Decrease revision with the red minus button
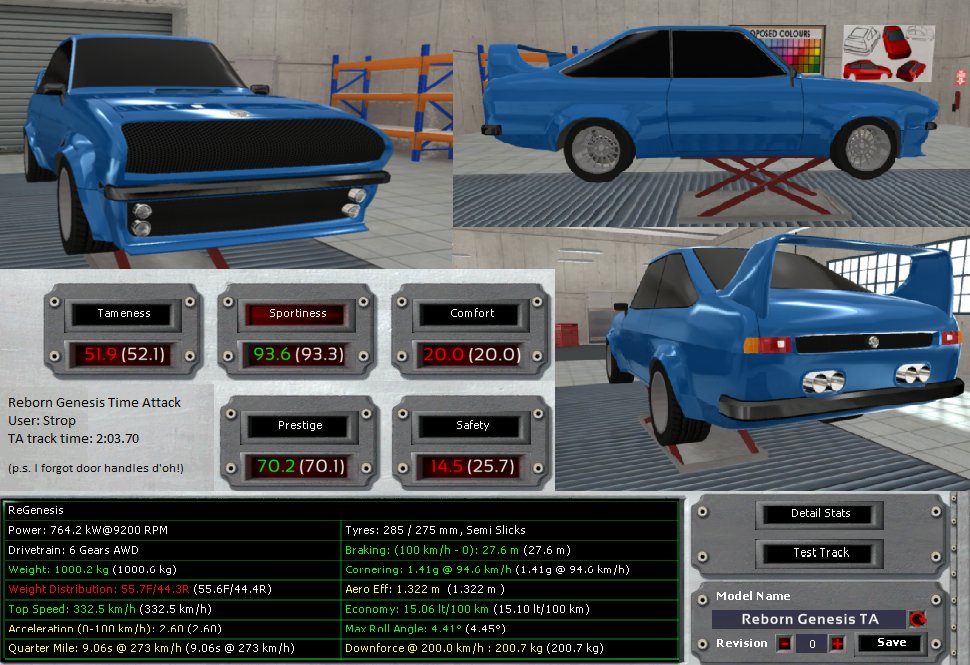 [785, 643]
